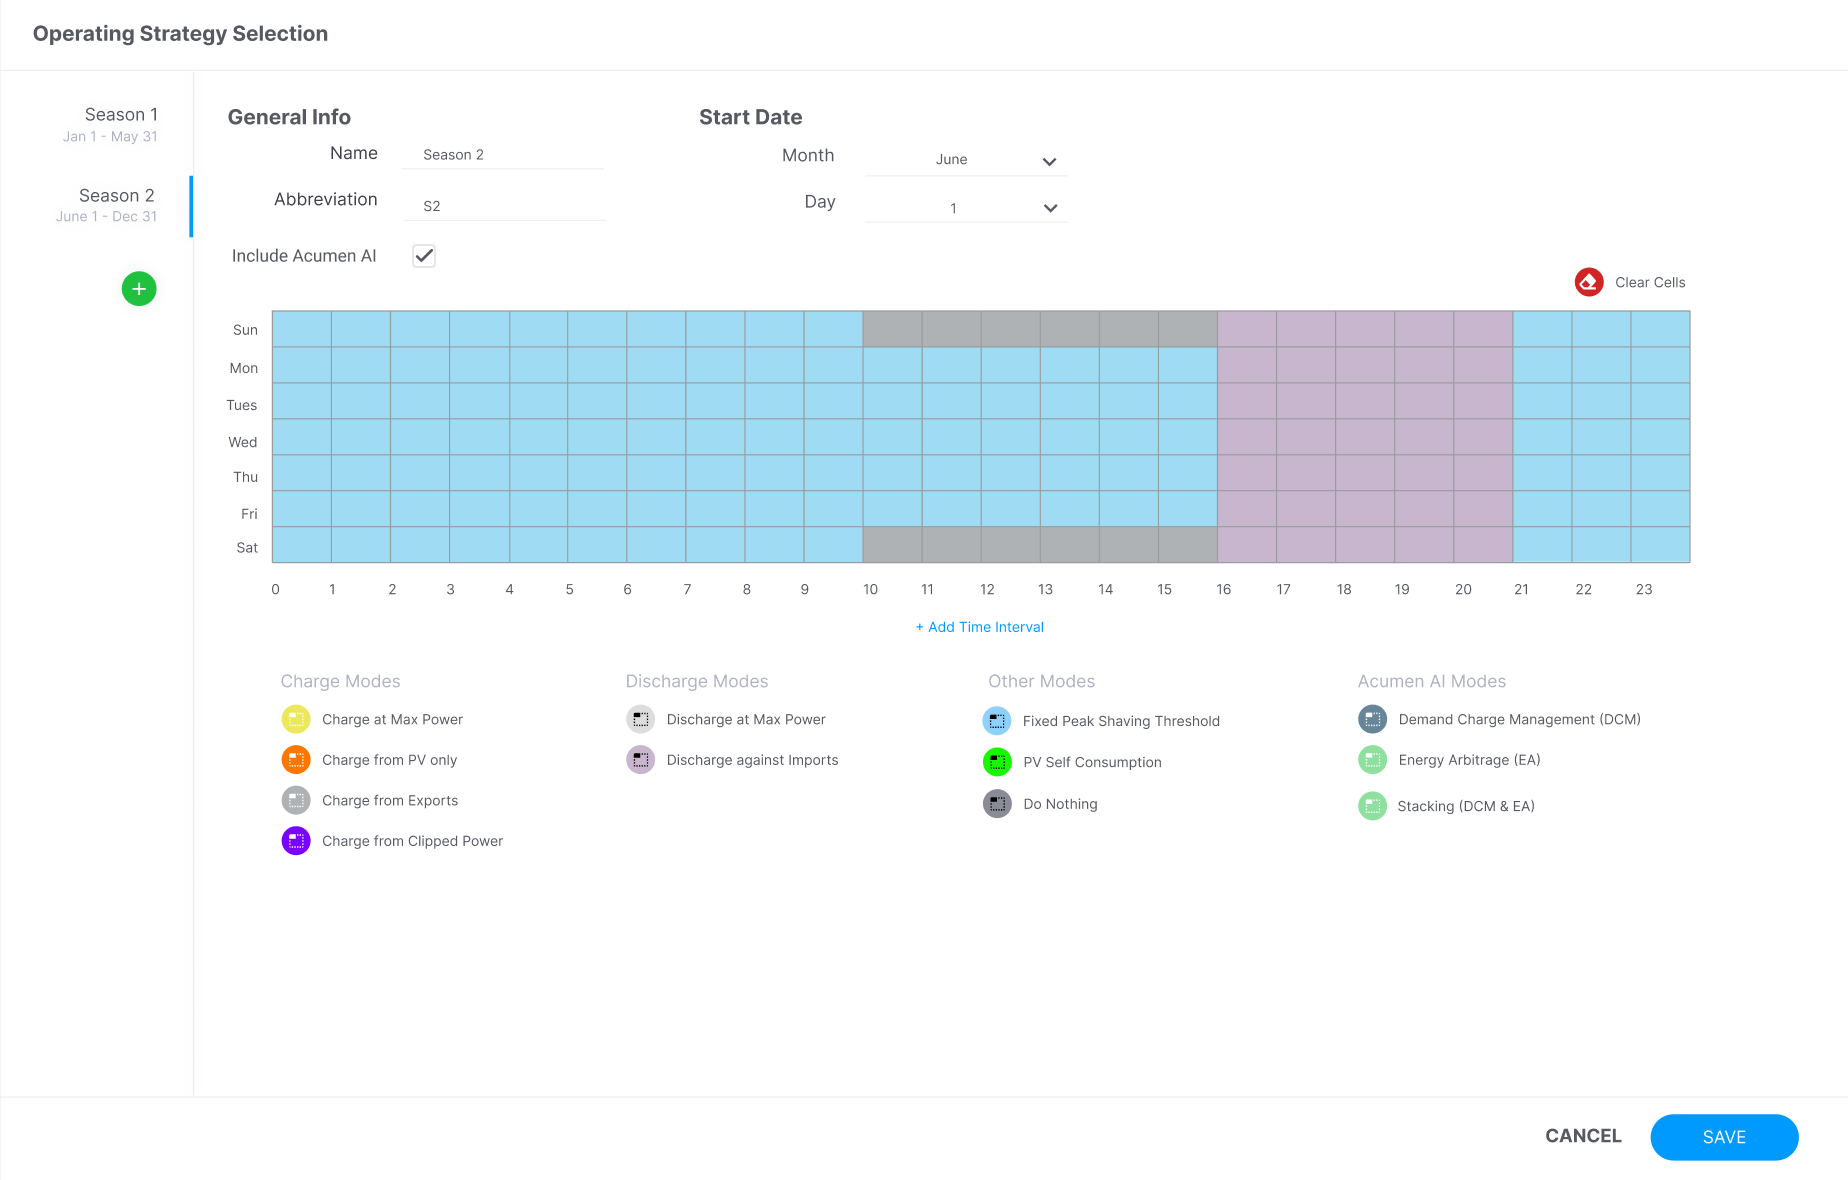This screenshot has height=1180, width=1848.
Task: Click the green plus to add a season
Action: [138, 288]
